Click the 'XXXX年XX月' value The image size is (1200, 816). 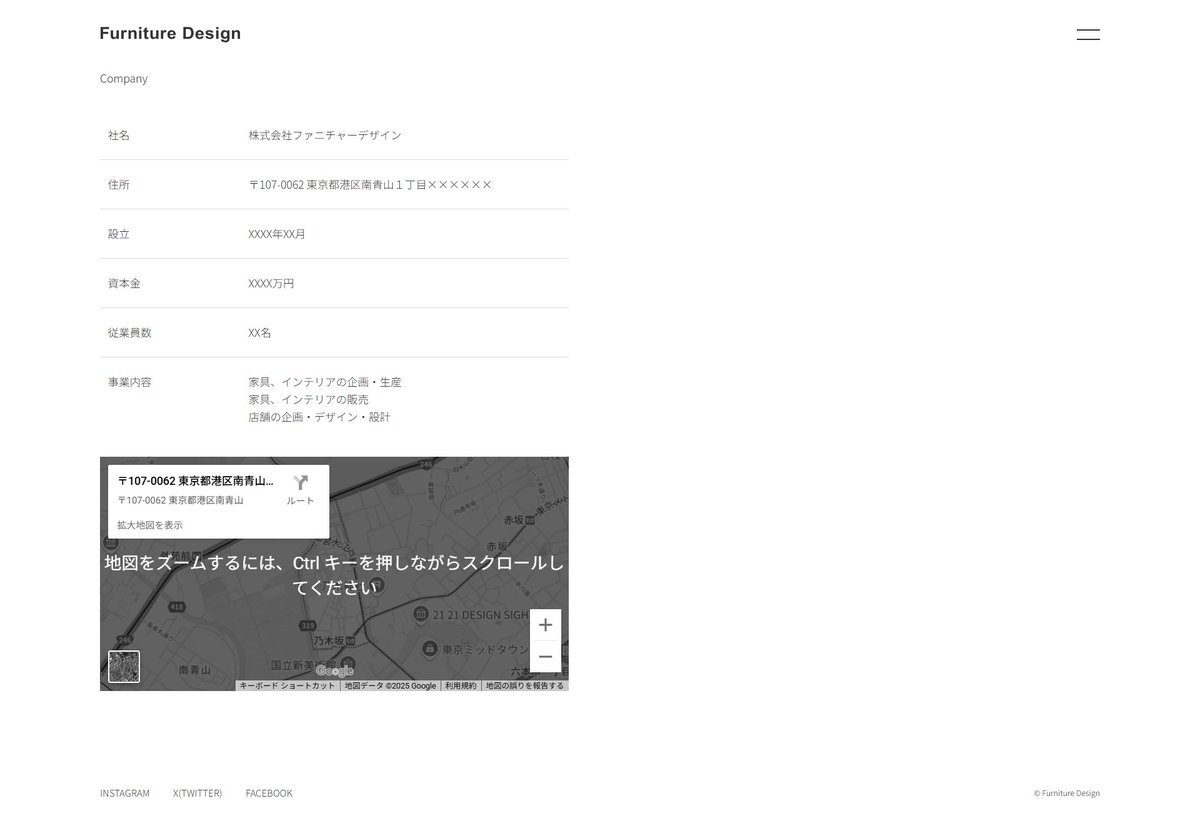click(x=277, y=234)
